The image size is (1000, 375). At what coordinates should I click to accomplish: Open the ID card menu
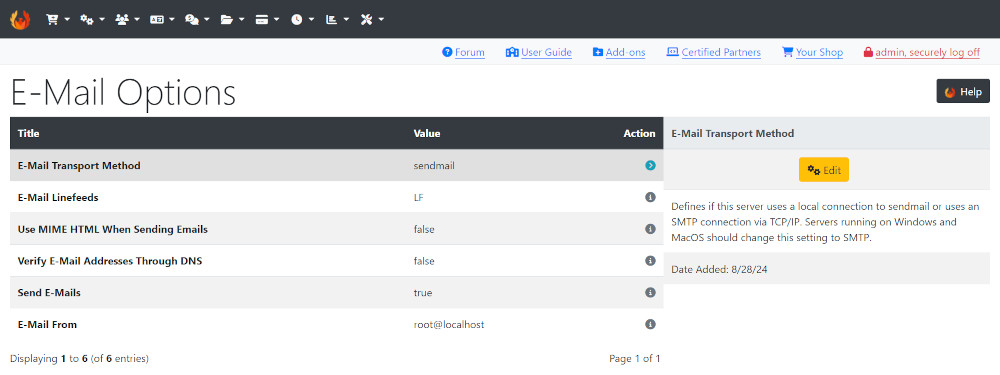tap(162, 19)
